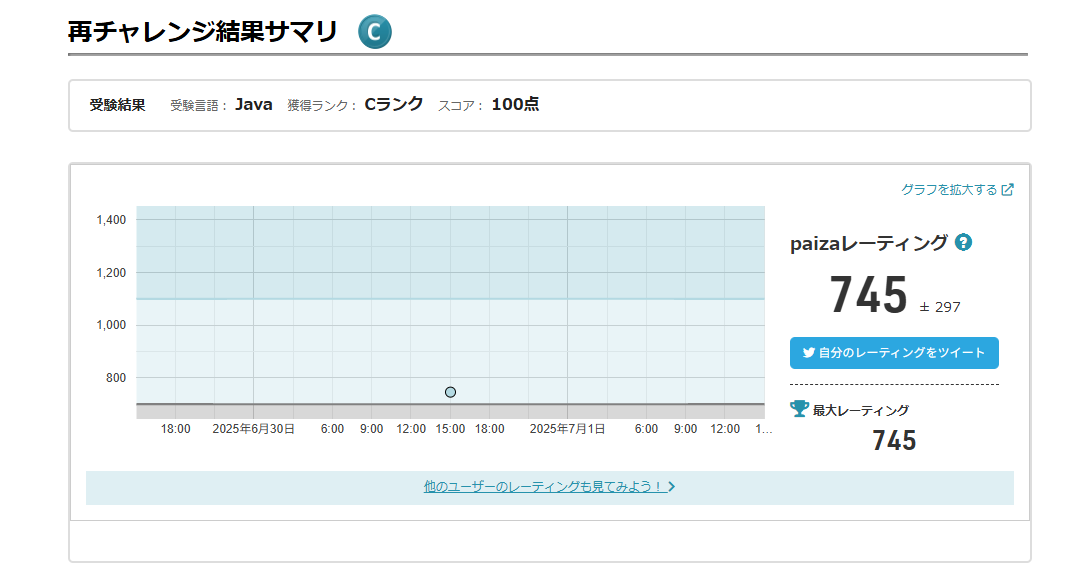This screenshot has width=1068, height=576.
Task: Open the グラフを拡大する link
Action: (x=949, y=190)
